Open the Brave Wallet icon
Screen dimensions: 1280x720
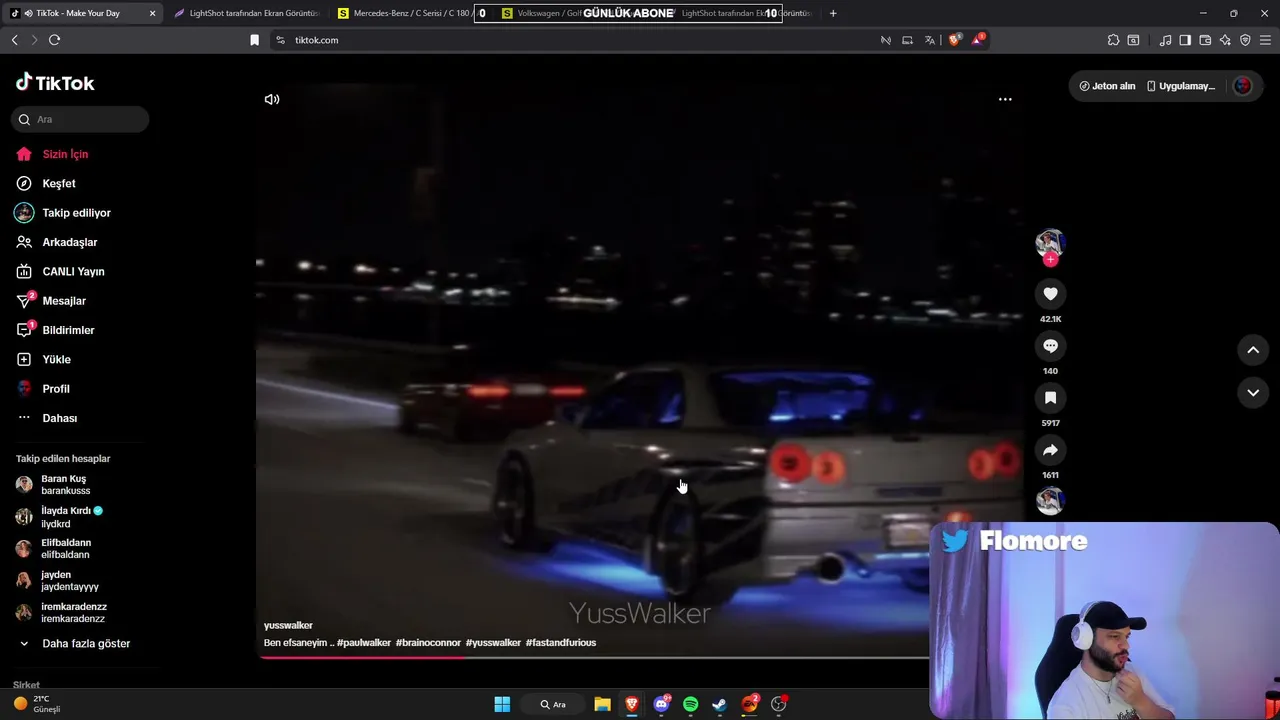tap(1205, 40)
